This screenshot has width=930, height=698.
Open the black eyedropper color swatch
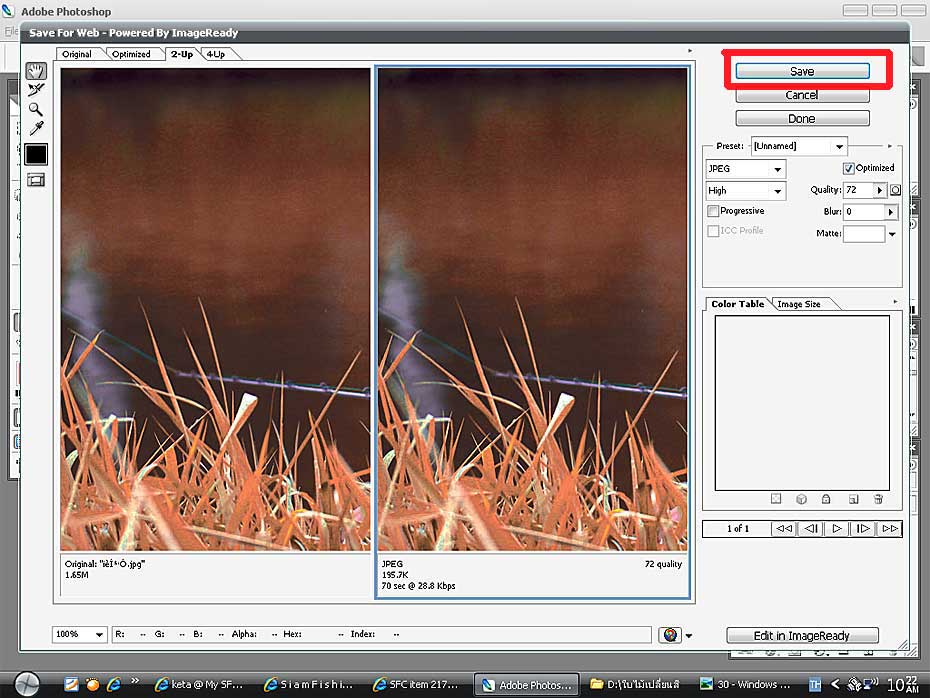coord(36,154)
